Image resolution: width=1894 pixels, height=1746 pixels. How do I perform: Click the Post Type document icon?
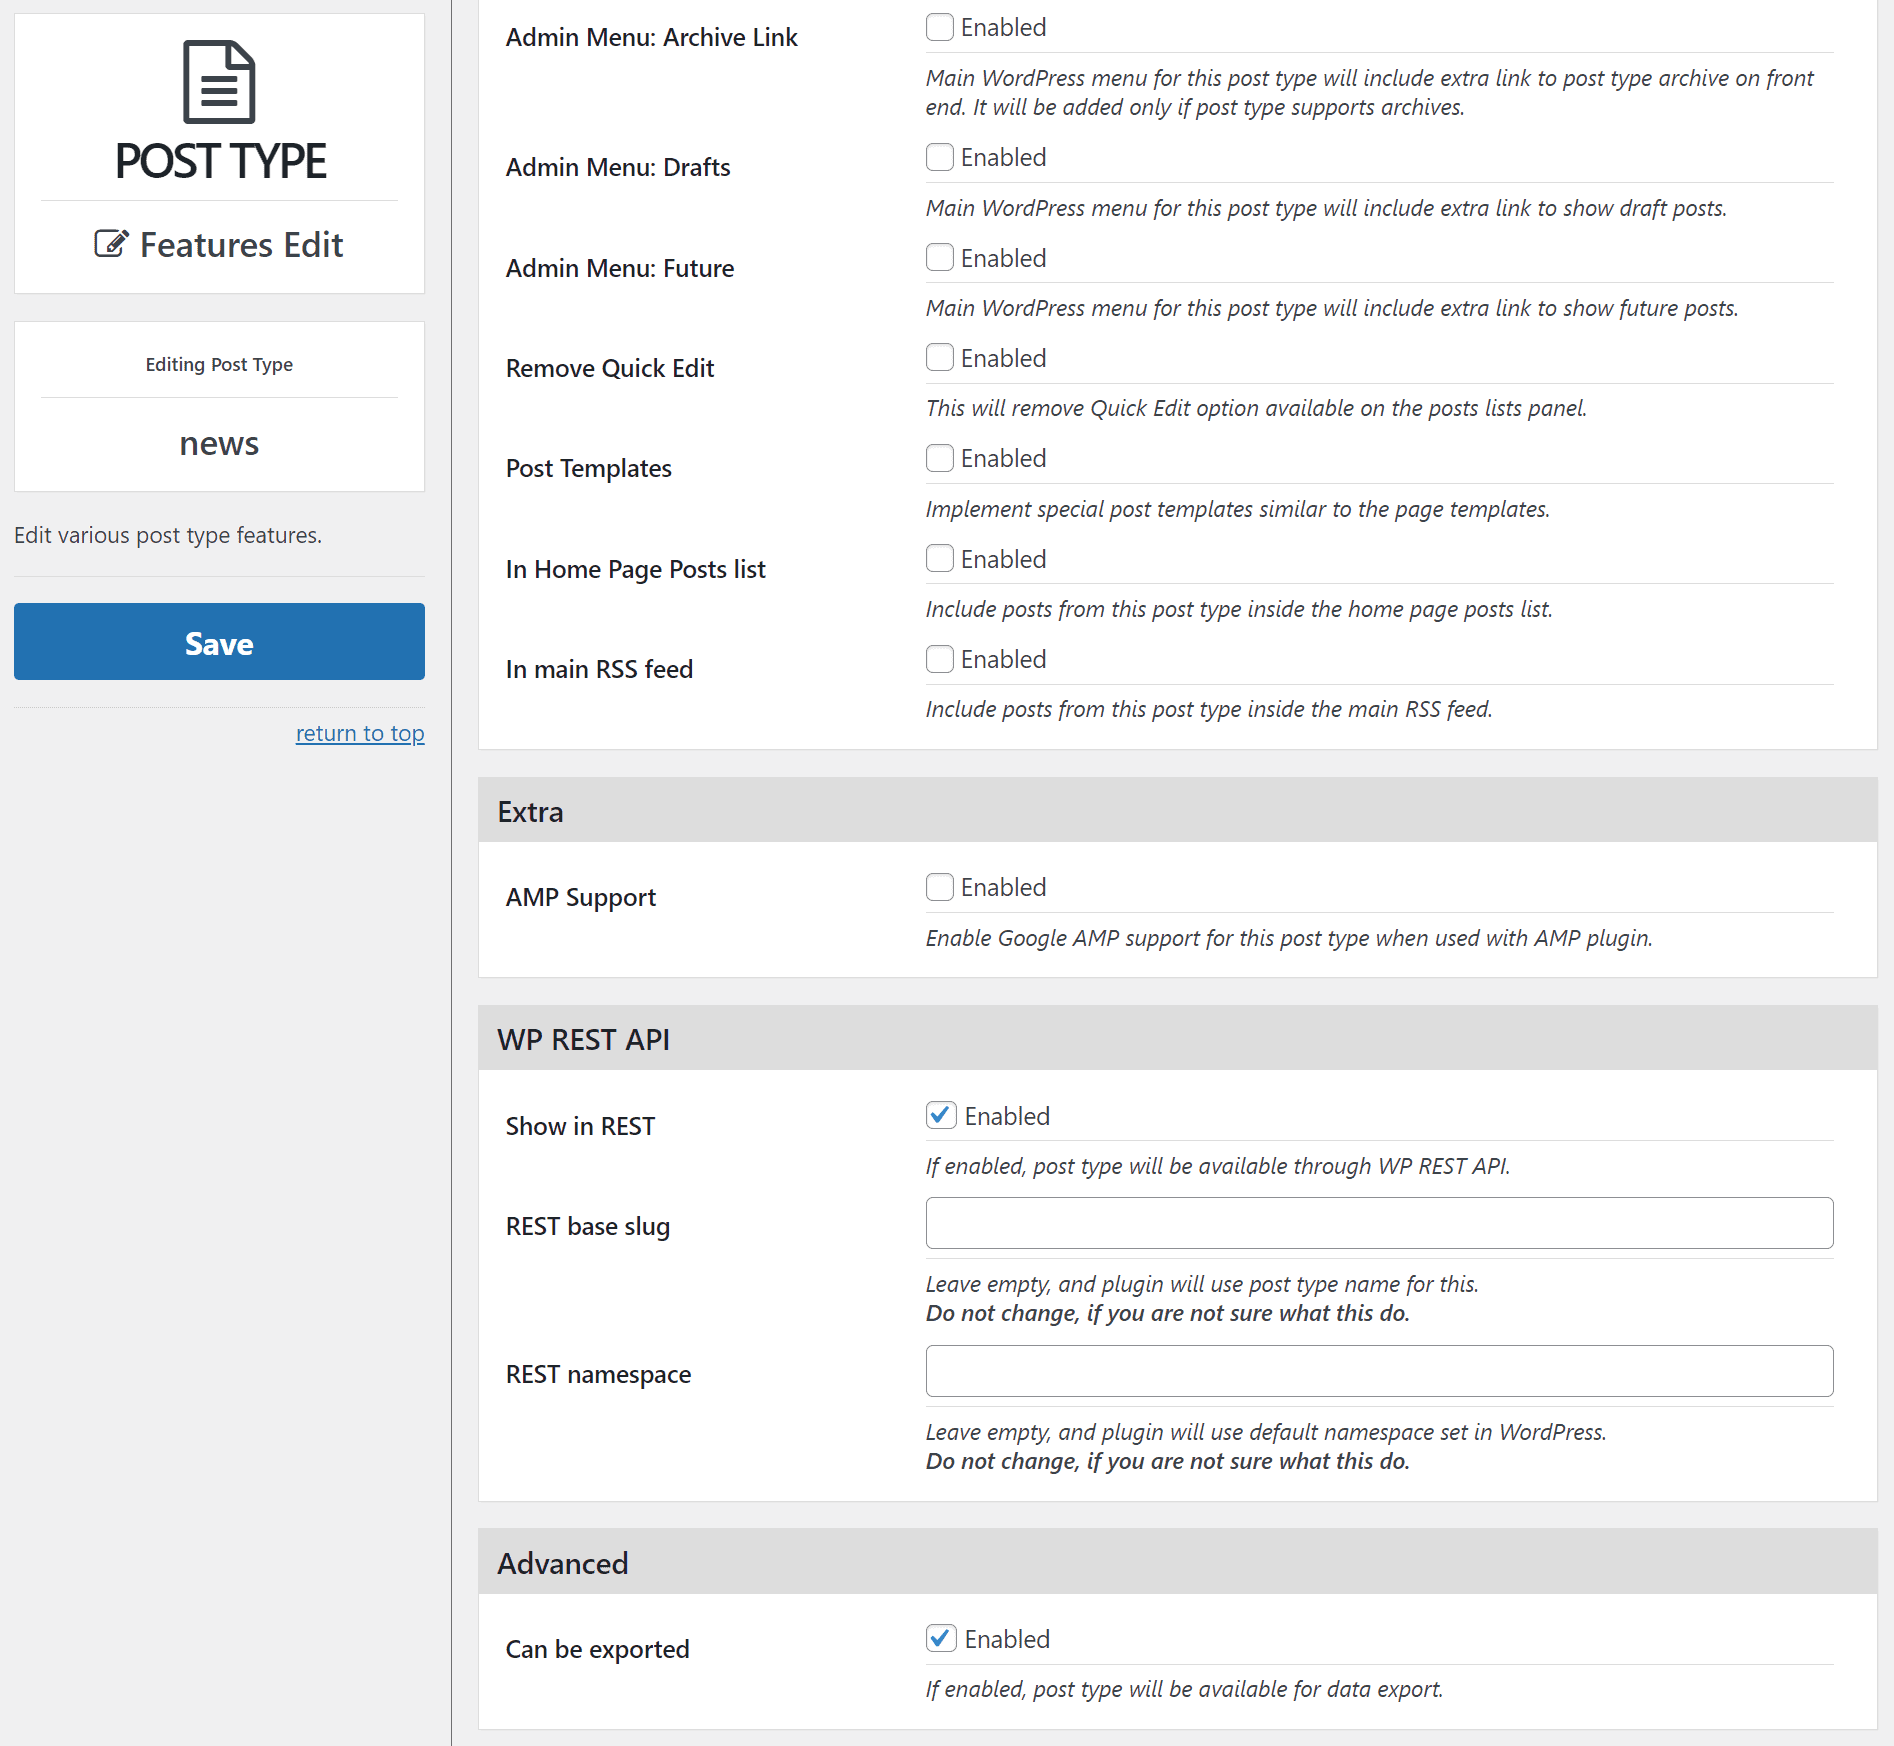click(x=219, y=82)
